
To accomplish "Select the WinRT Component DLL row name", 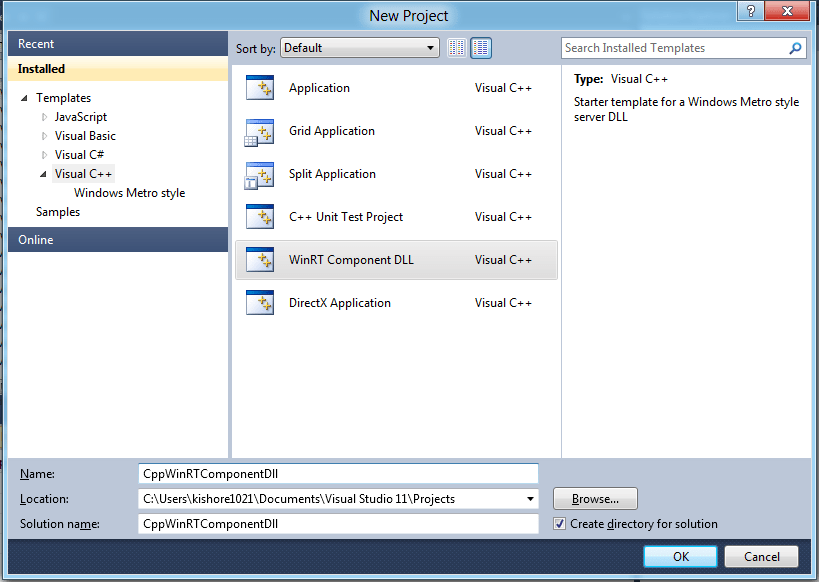I will [351, 260].
